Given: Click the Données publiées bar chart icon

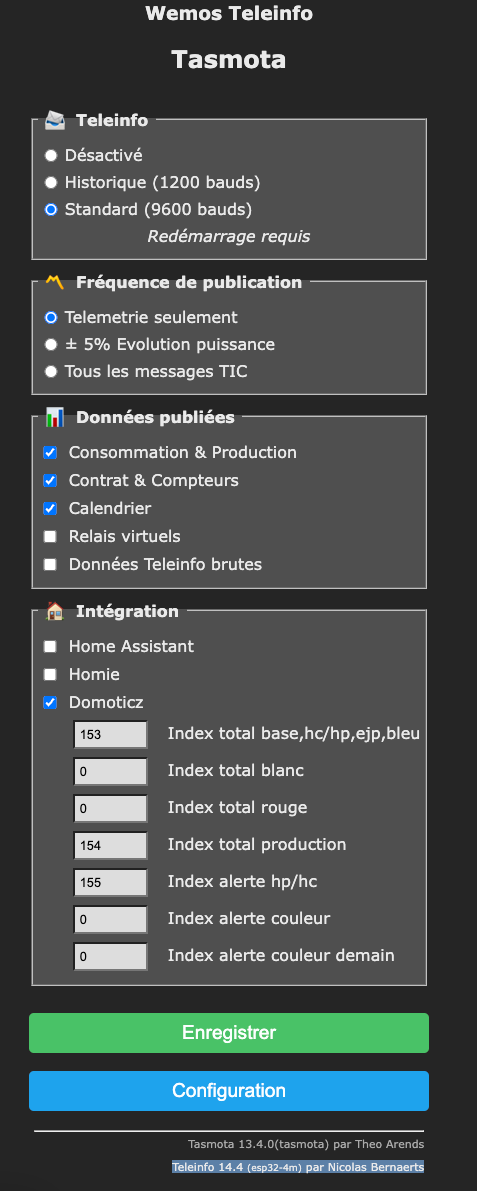Looking at the screenshot, I should coord(55,417).
